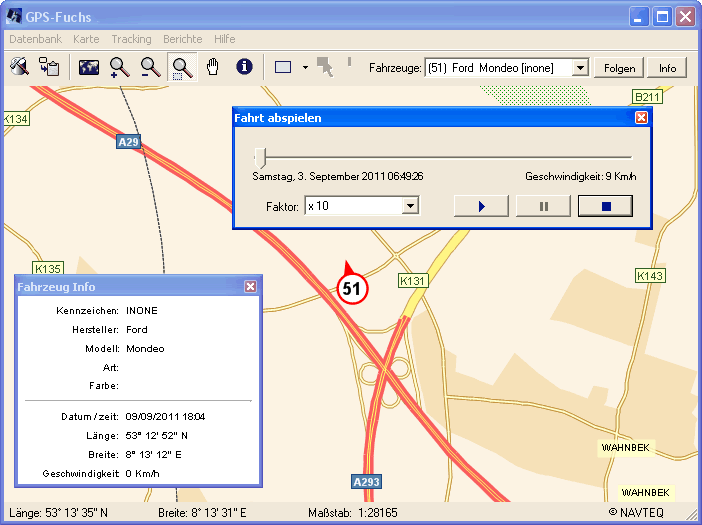Activate the zoom-to-rectangle selection tool
Screen dimensions: 702x525
pos(182,67)
